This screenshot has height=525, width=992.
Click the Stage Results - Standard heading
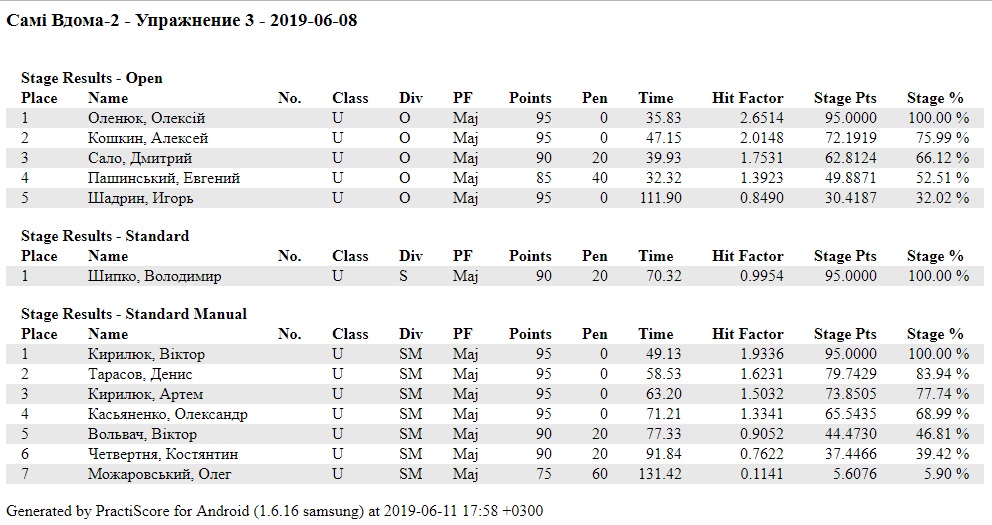tap(105, 236)
